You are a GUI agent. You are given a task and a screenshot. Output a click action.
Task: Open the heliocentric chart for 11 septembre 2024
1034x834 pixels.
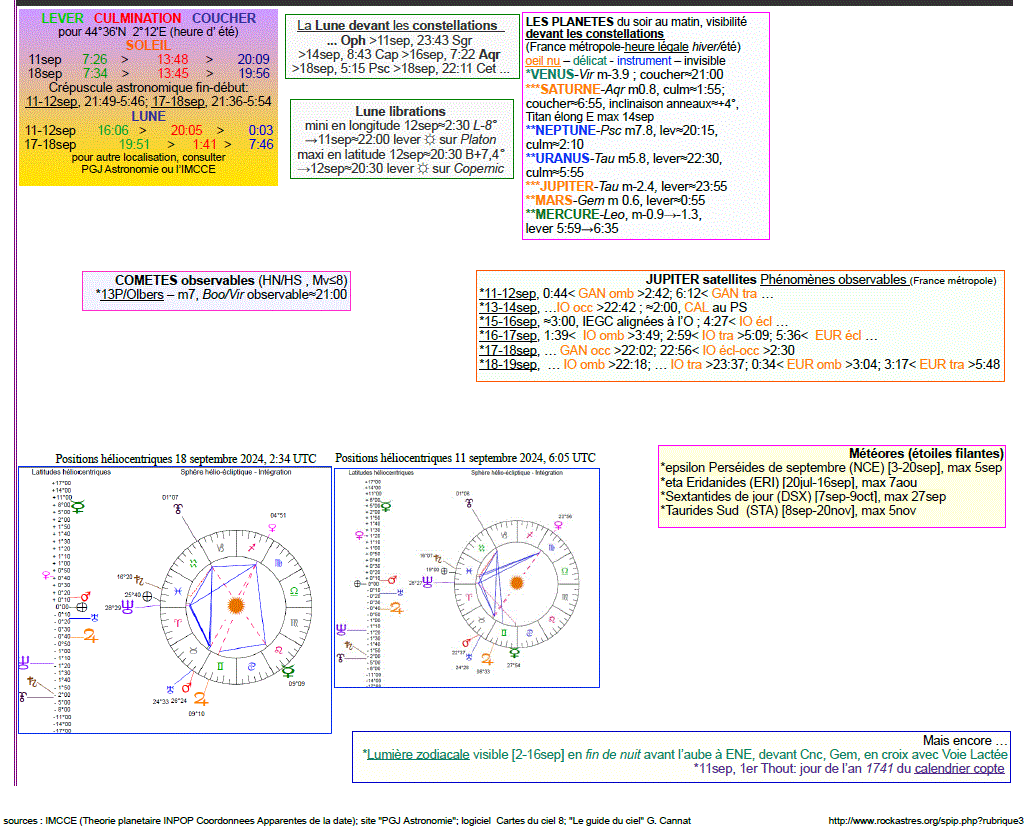point(467,578)
